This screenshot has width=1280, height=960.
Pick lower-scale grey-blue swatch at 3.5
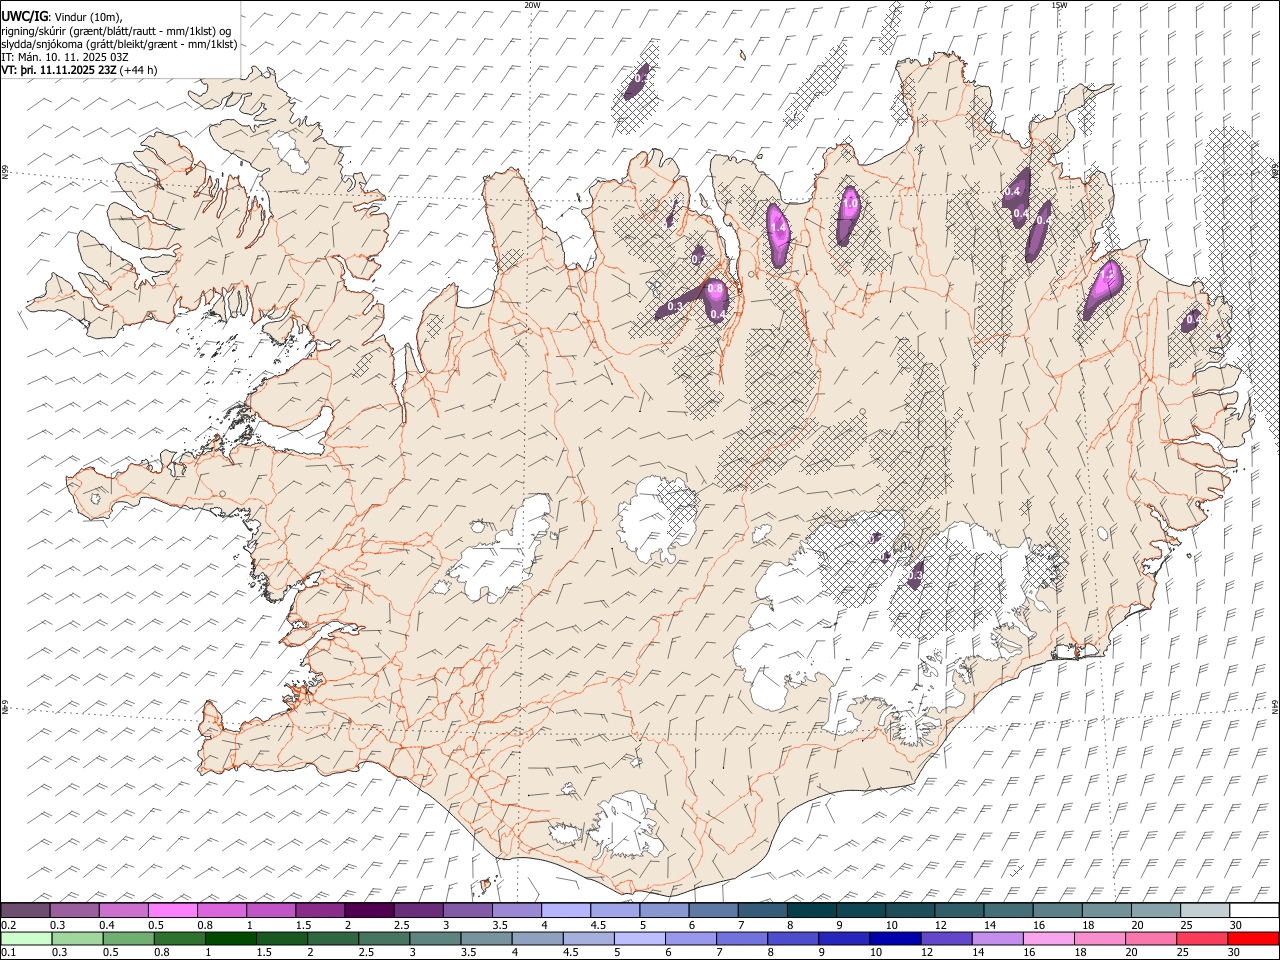(486, 938)
